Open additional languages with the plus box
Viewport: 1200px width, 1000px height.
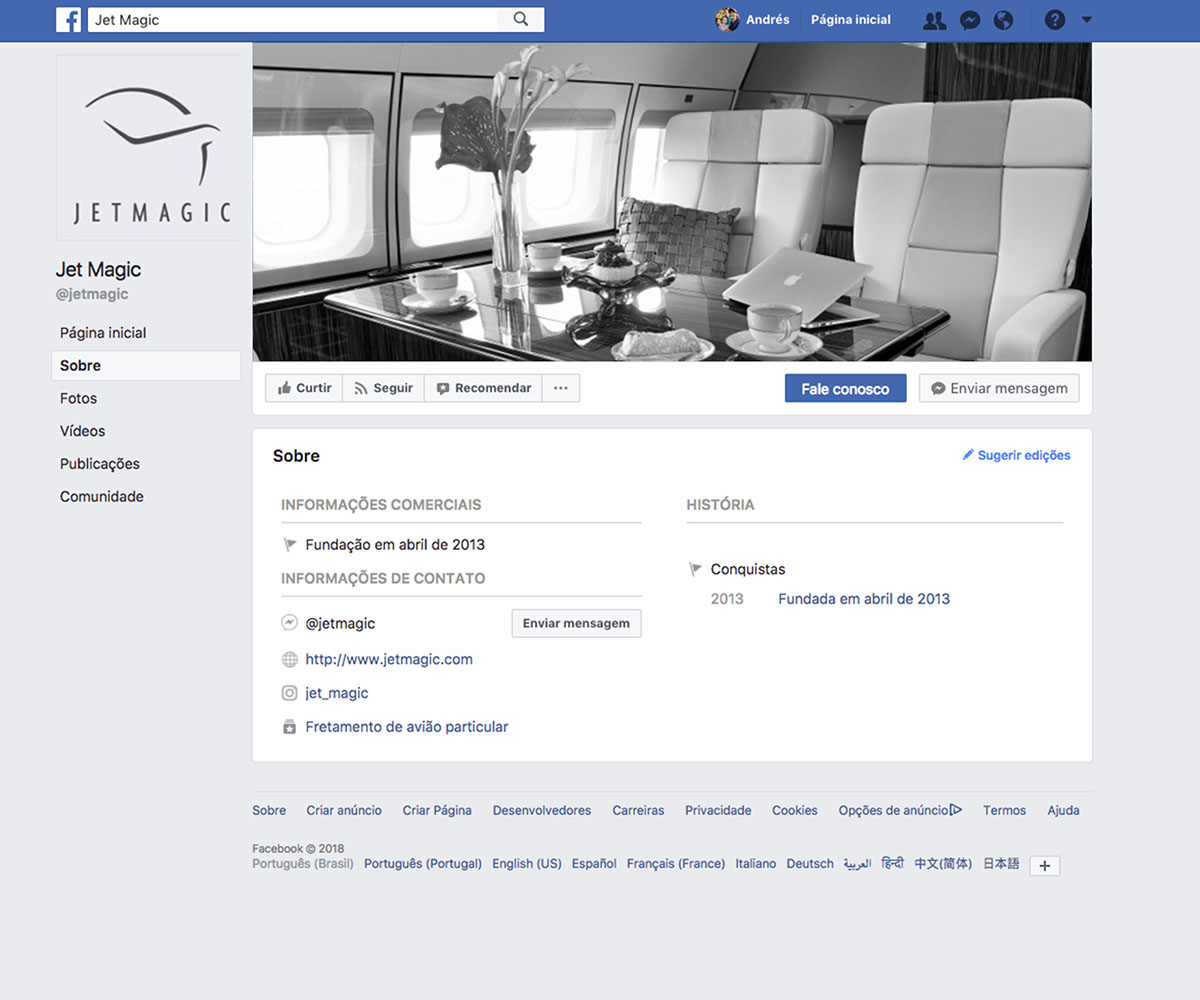tap(1044, 865)
